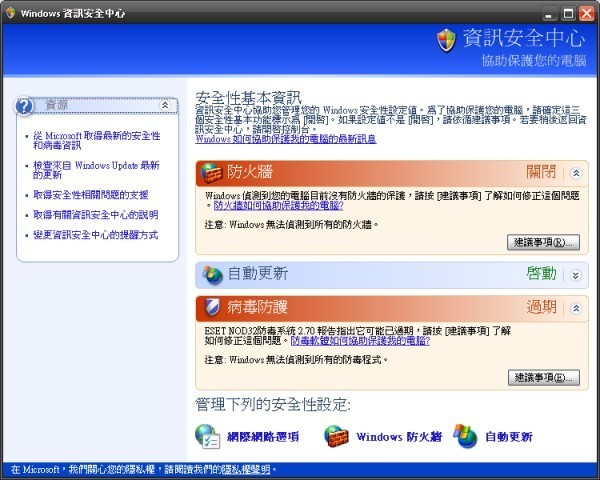Click the 管理下列的安全性設定 heading

273,405
